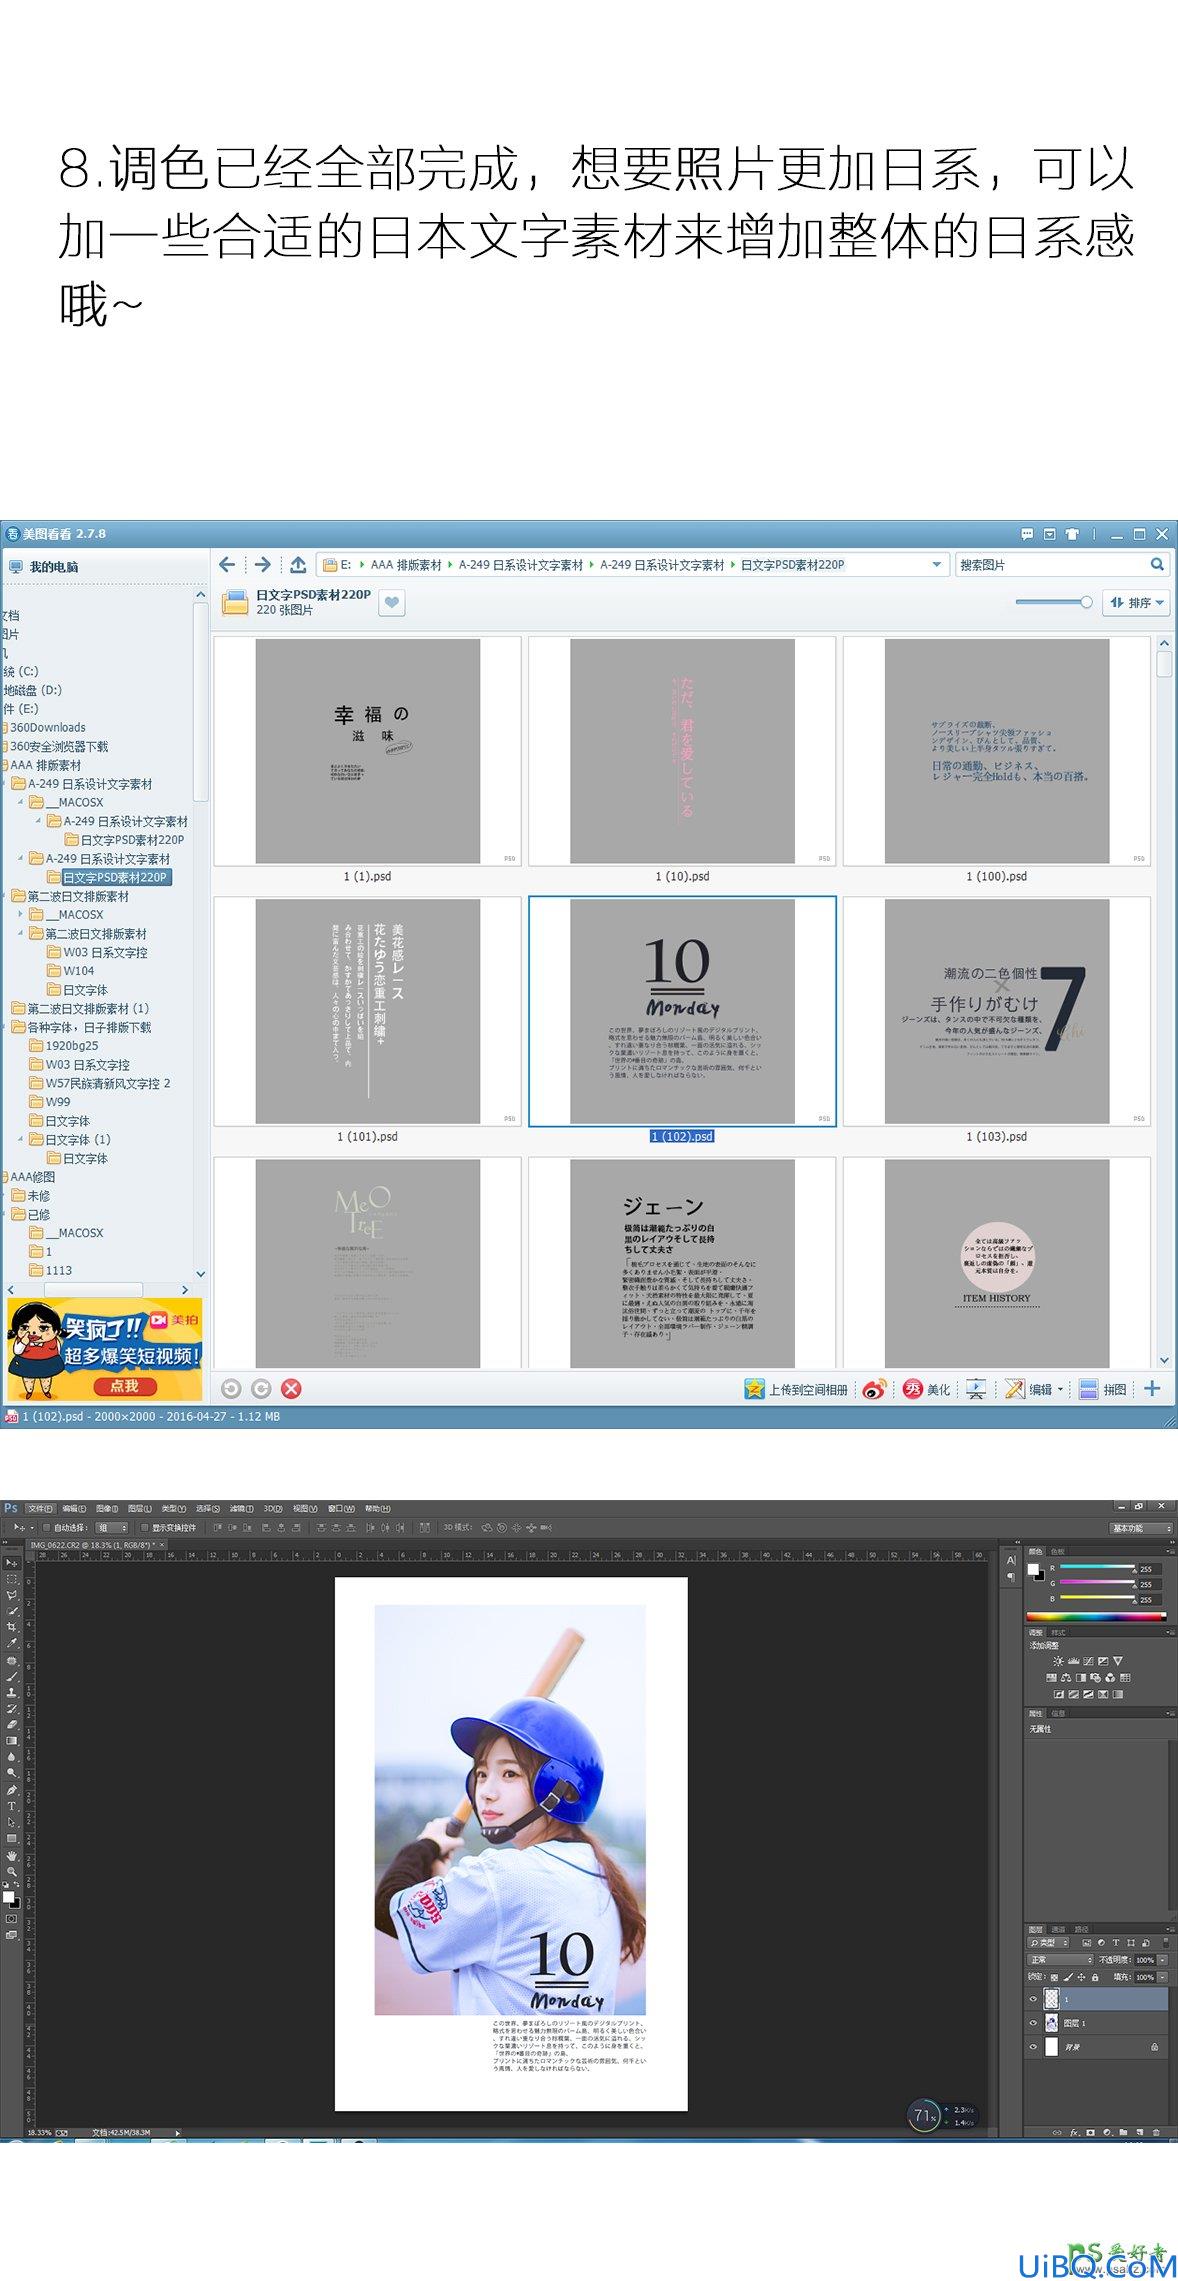Toggle lock position icon
The width and height of the screenshot is (1178, 2281).
1081,1977
